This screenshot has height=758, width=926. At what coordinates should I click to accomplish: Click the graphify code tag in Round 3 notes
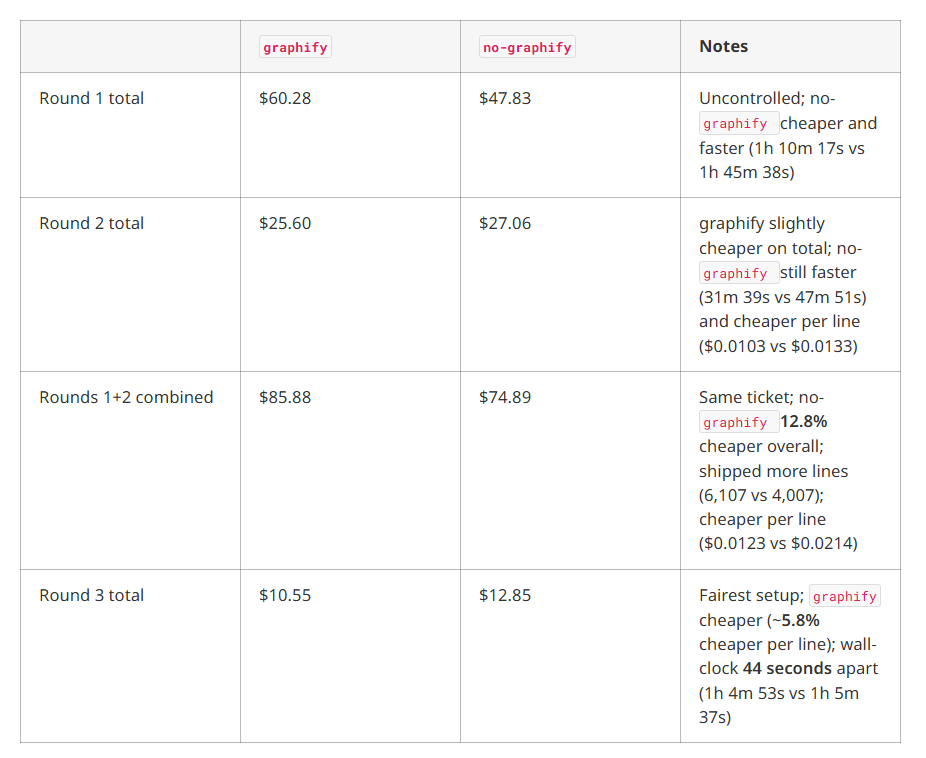click(845, 596)
